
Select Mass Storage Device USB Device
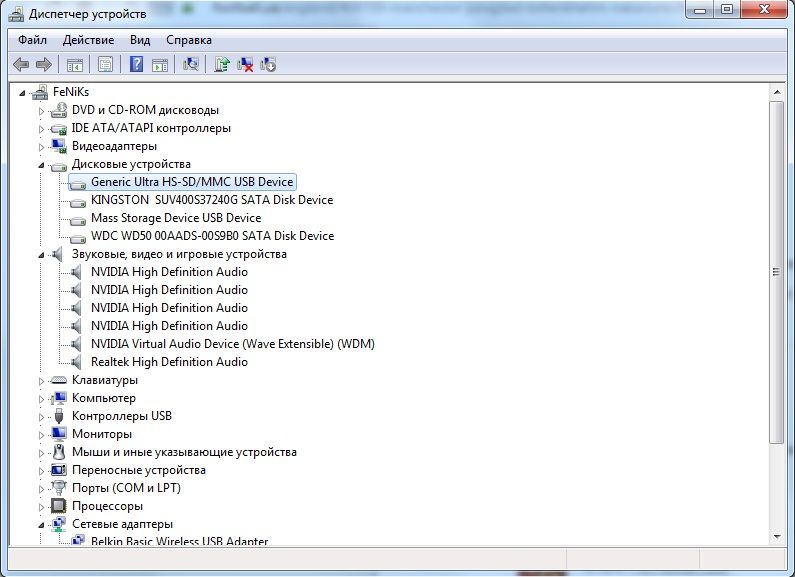coord(176,218)
